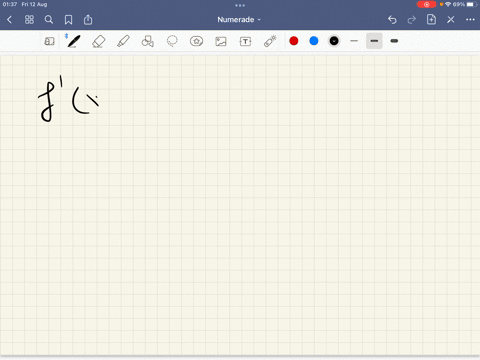Bookmark this page
The height and width of the screenshot is (360, 480).
pyautogui.click(x=68, y=20)
